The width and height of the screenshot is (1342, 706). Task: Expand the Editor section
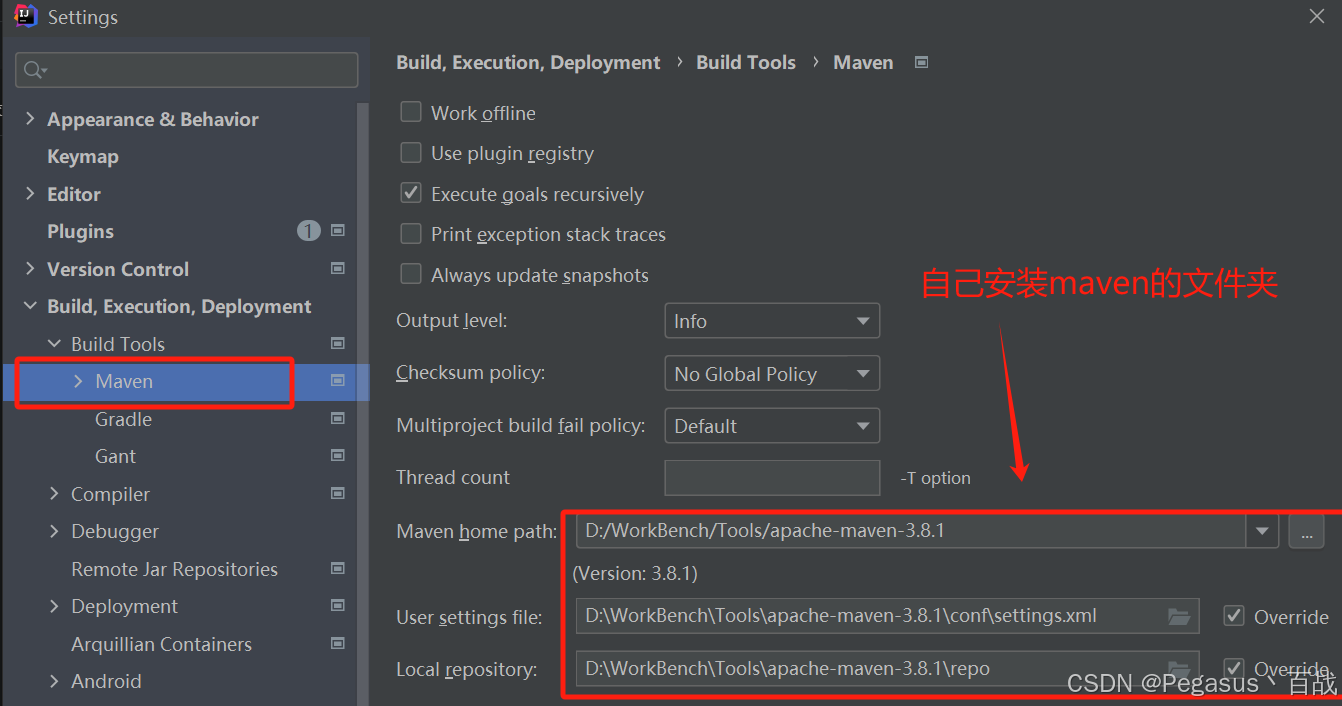pos(30,194)
